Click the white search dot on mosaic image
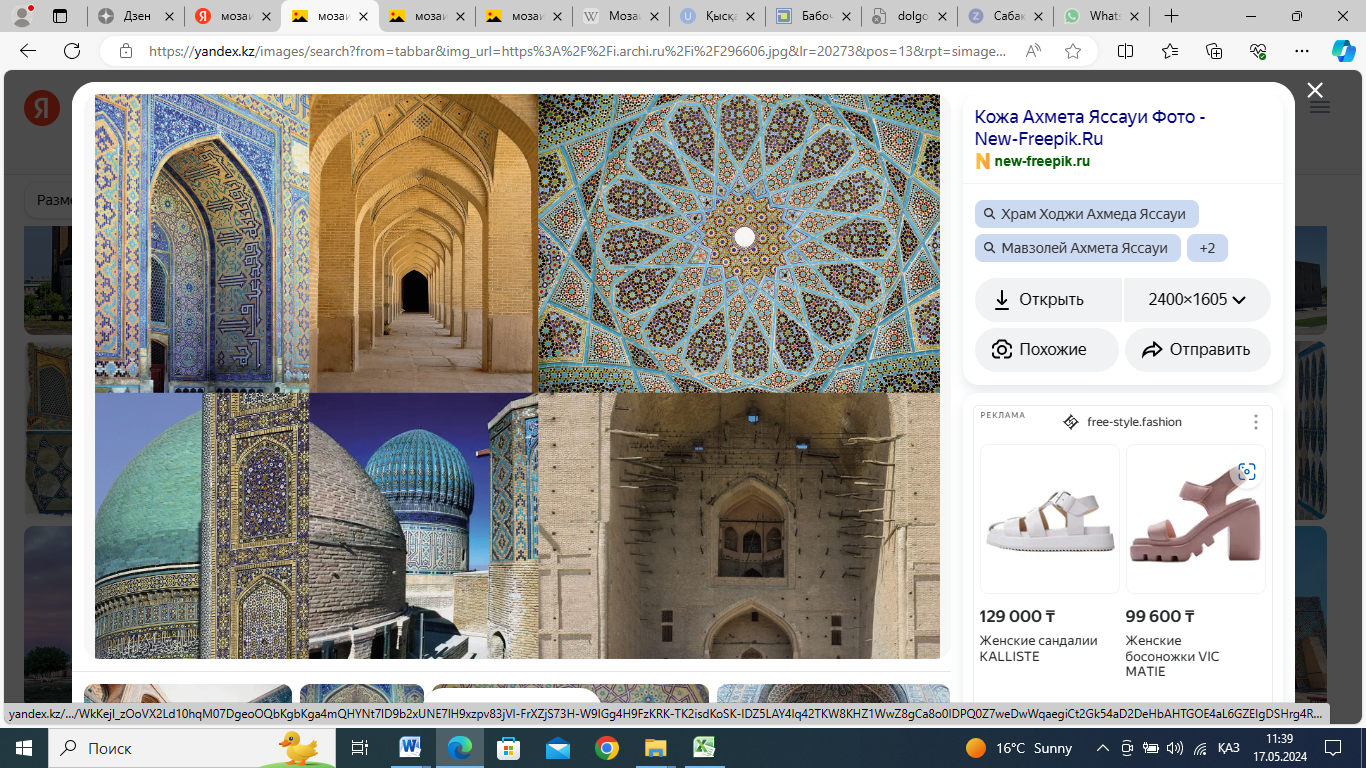 point(744,237)
